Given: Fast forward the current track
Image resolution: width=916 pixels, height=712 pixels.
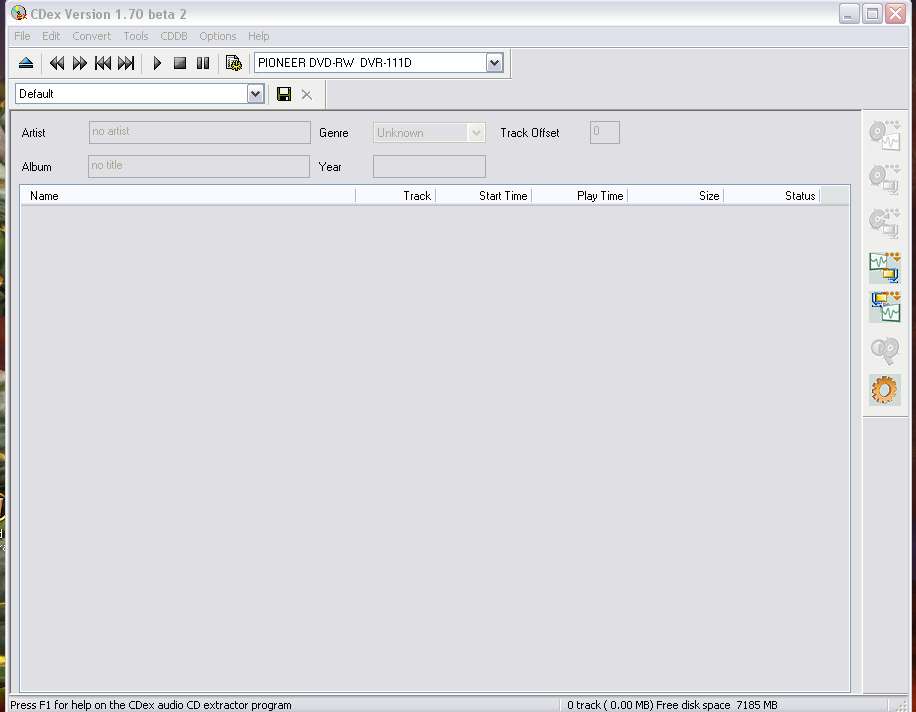Looking at the screenshot, I should pyautogui.click(x=79, y=63).
